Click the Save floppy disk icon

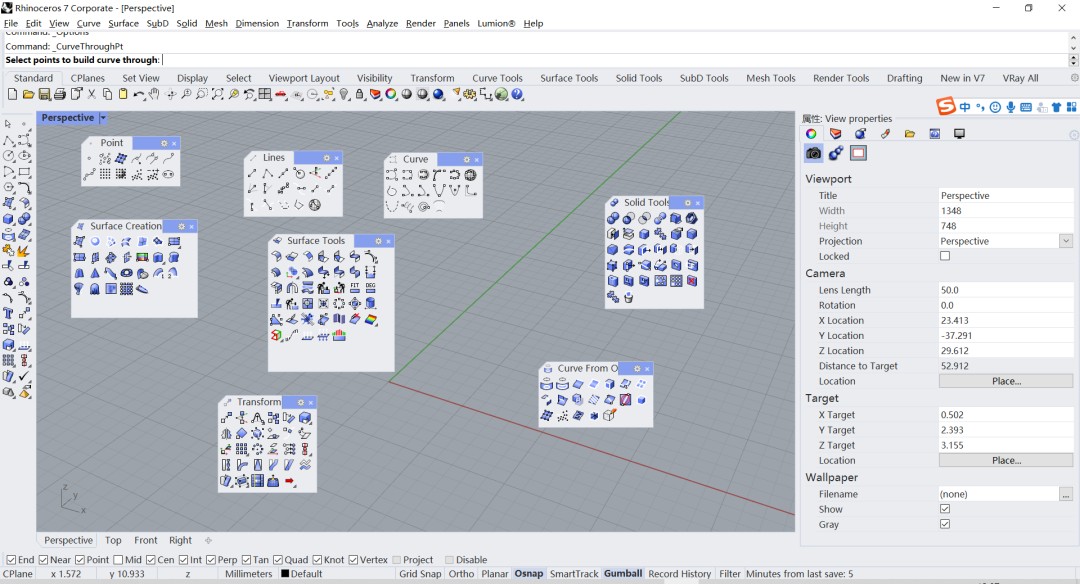(x=43, y=94)
